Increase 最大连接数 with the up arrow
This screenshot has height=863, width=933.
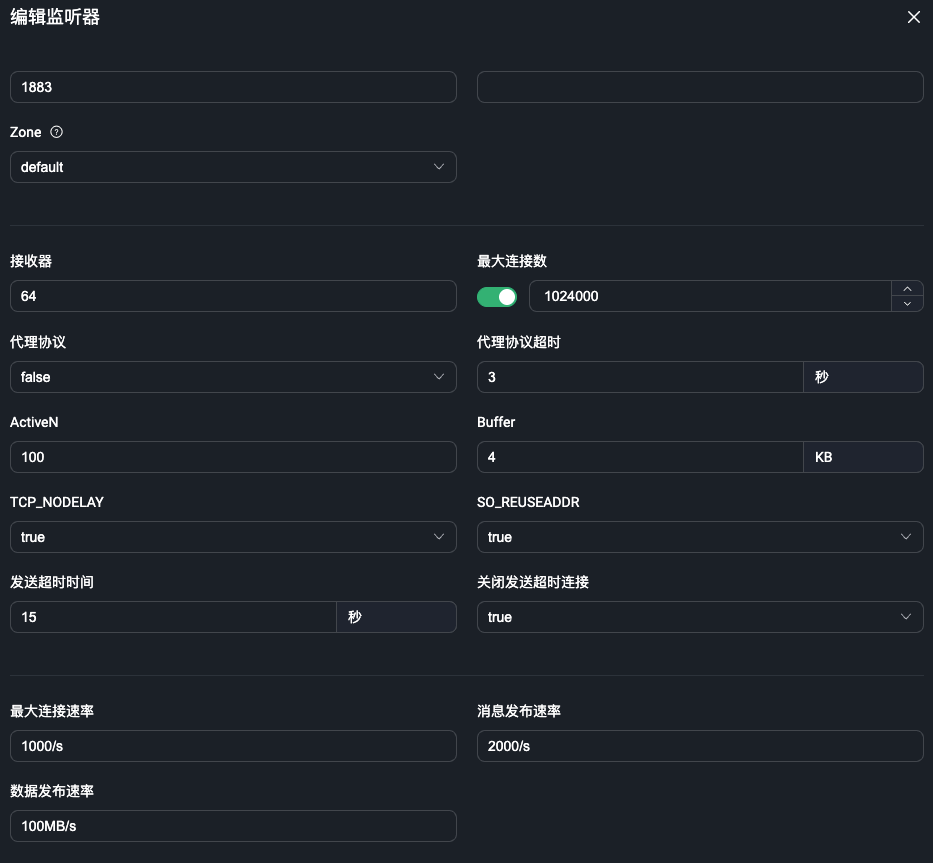coord(907,289)
